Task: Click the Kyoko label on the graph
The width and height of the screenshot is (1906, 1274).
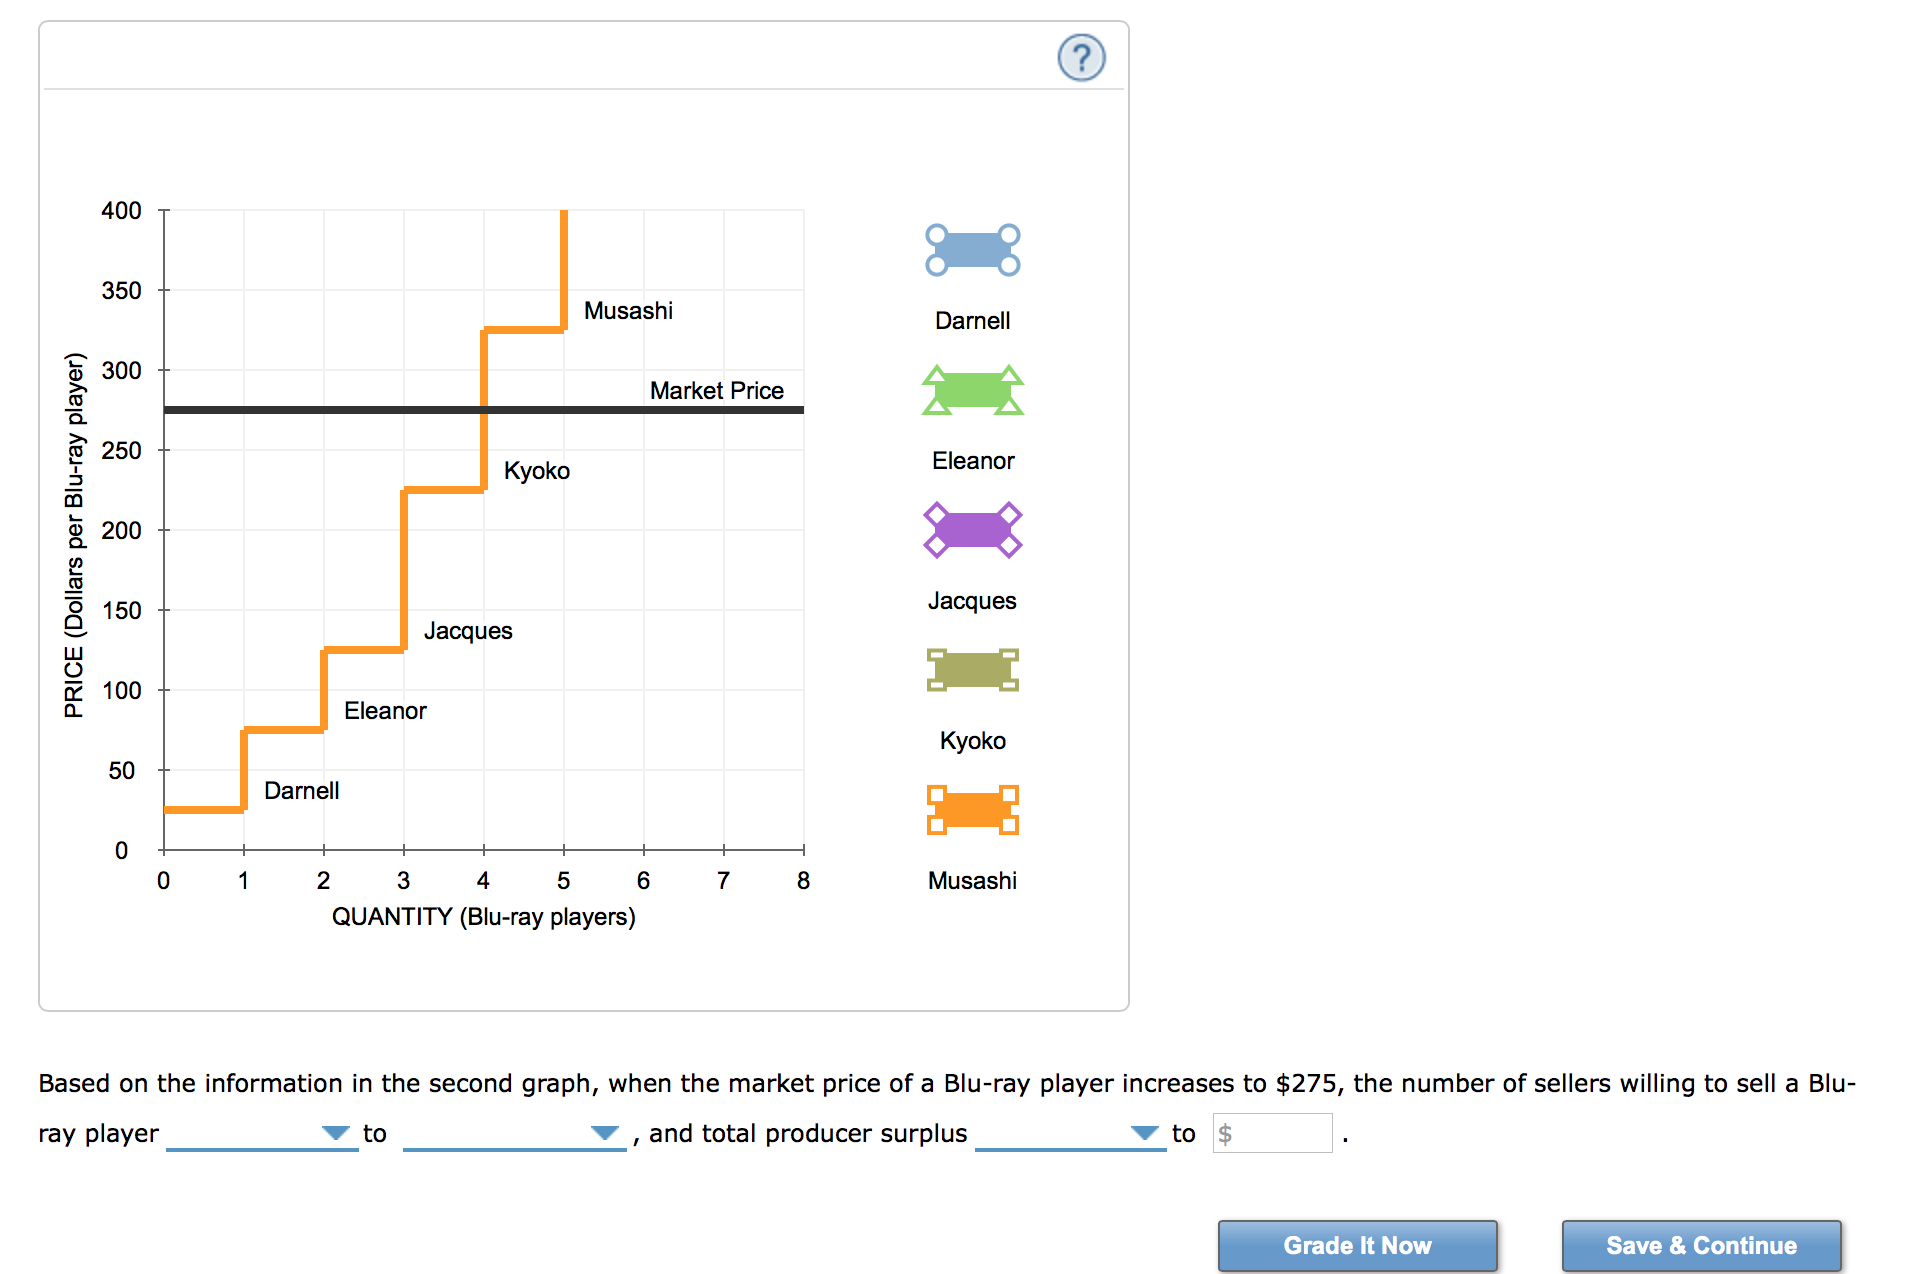Action: click(x=537, y=470)
